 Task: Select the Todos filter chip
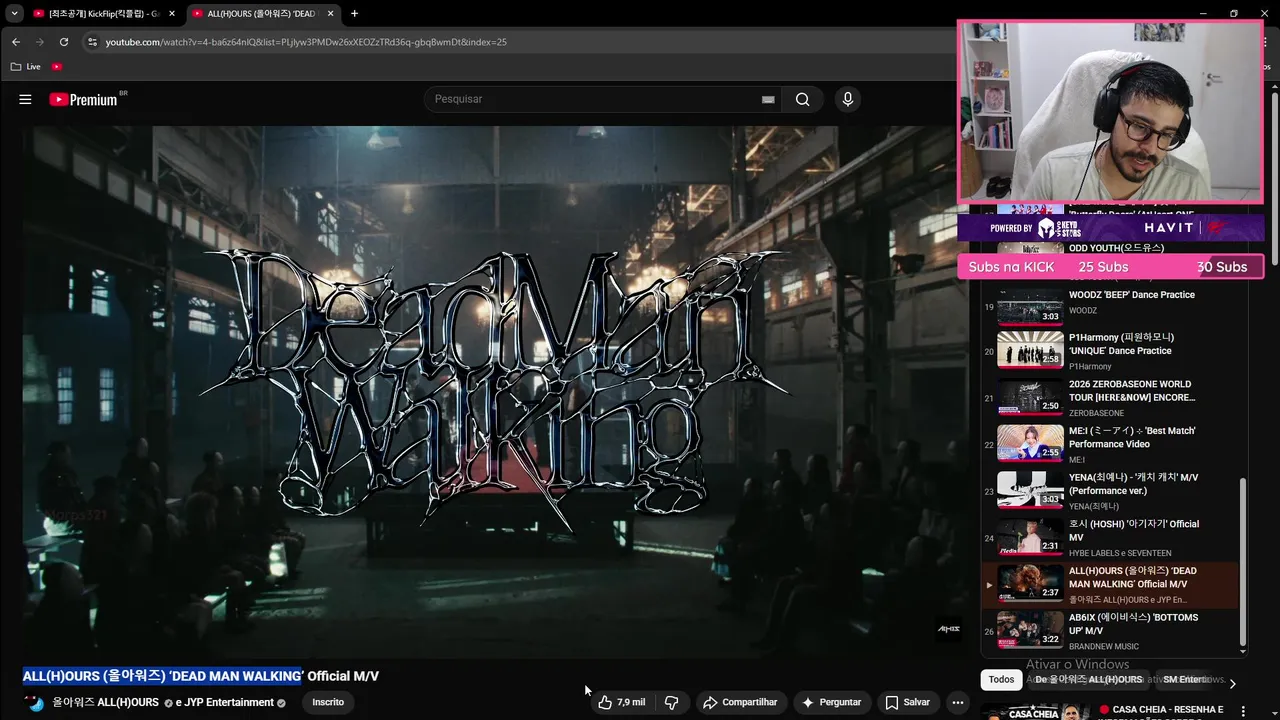click(x=1001, y=680)
